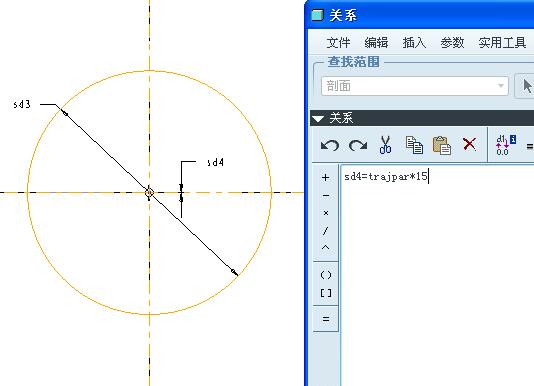This screenshot has width=534, height=386.
Task: Delete relation using the red X icon
Action: [x=470, y=144]
